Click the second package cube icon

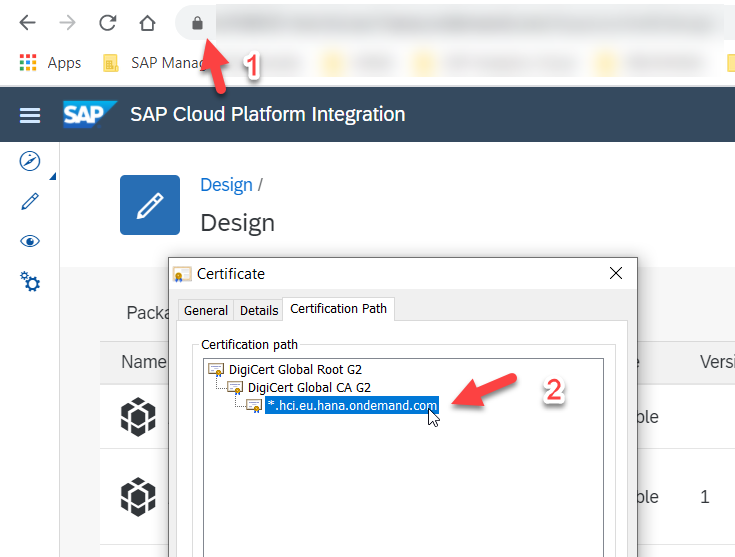click(138, 497)
